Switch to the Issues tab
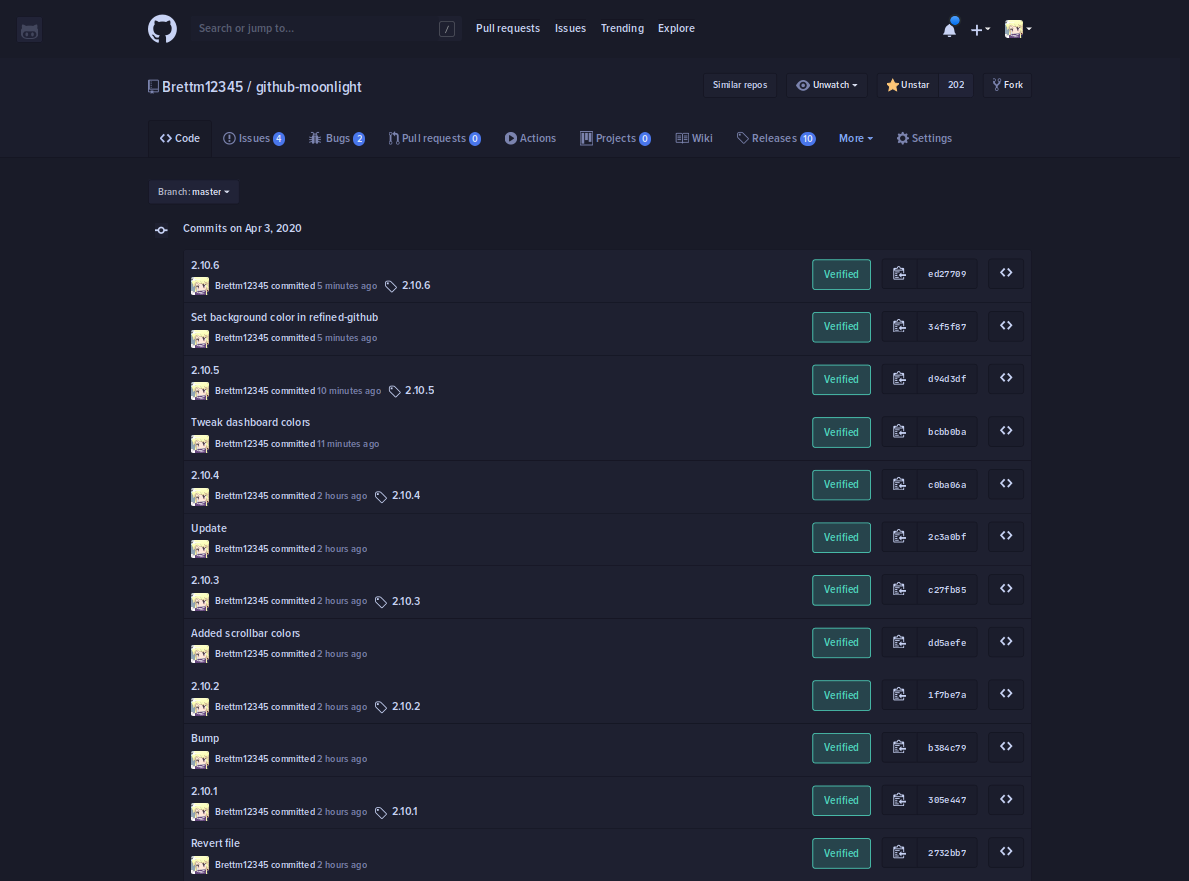 tap(254, 138)
